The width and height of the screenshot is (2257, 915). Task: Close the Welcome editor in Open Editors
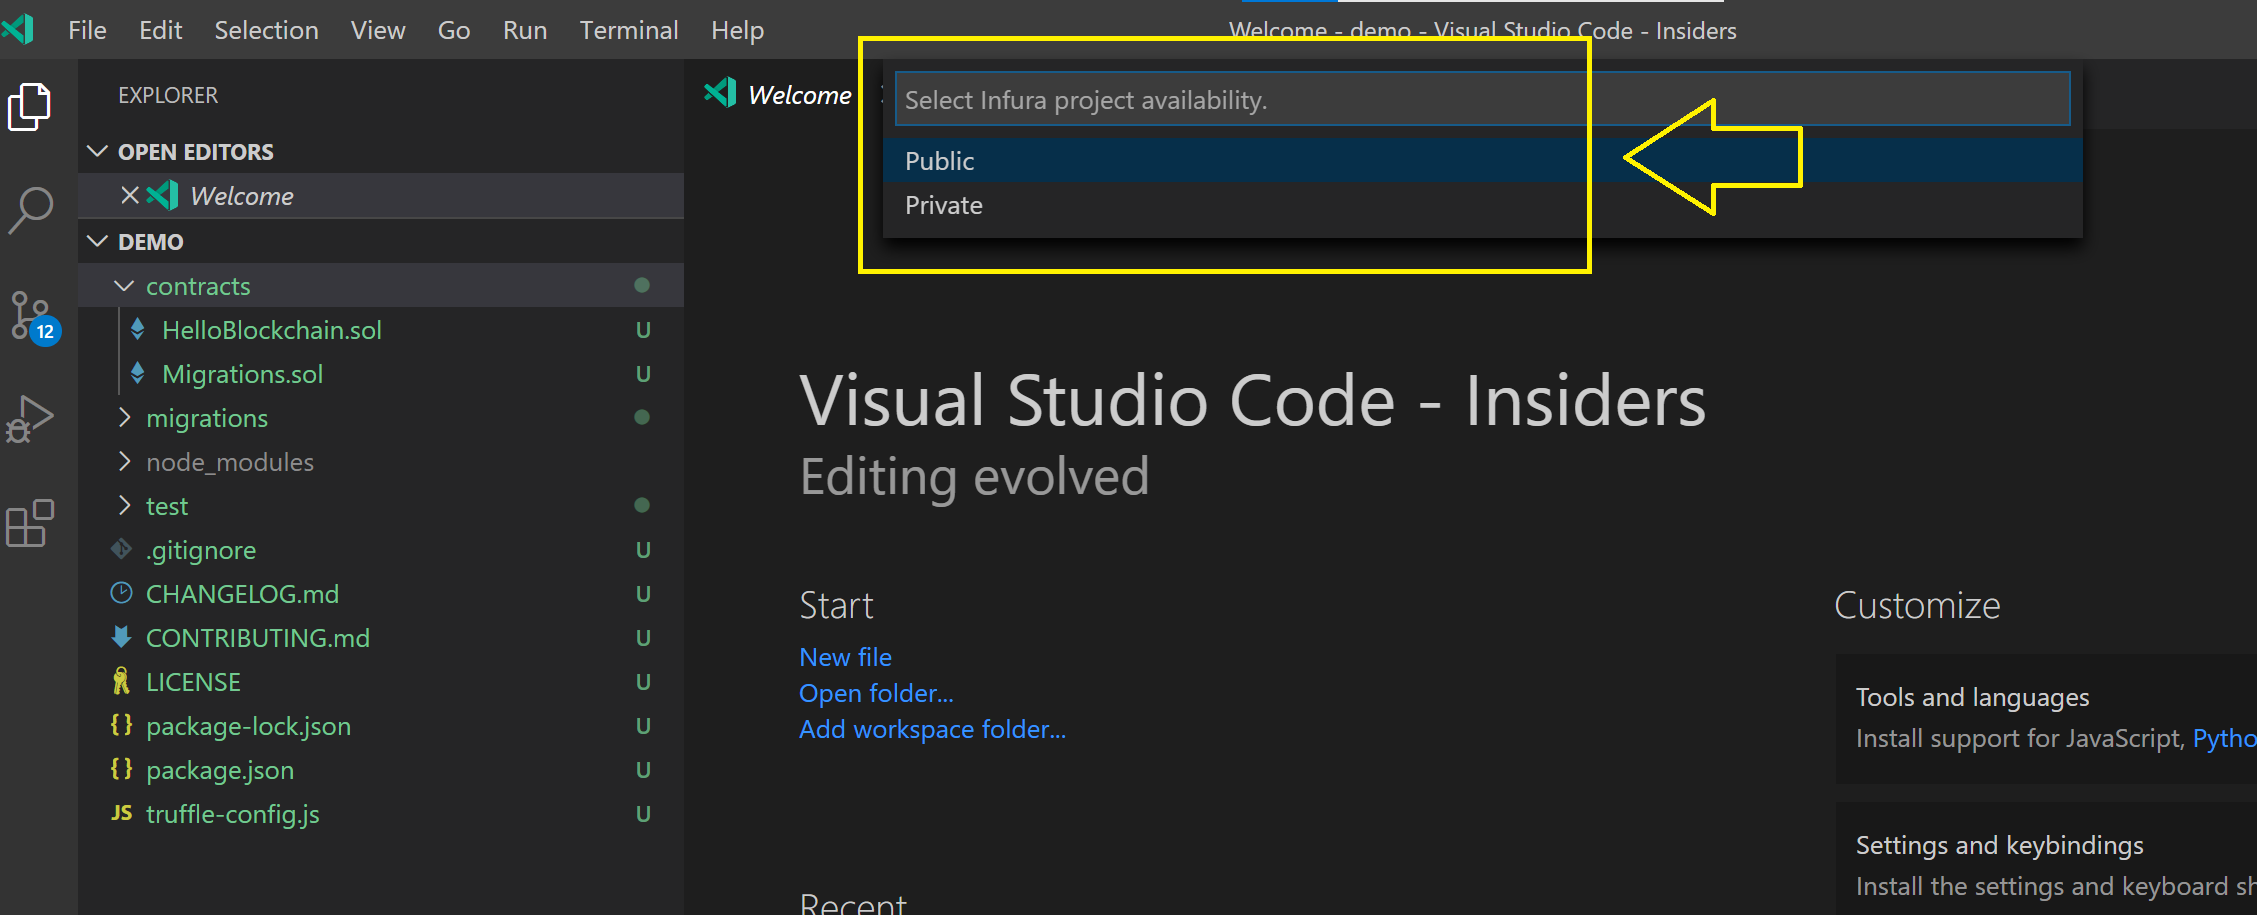[x=130, y=195]
